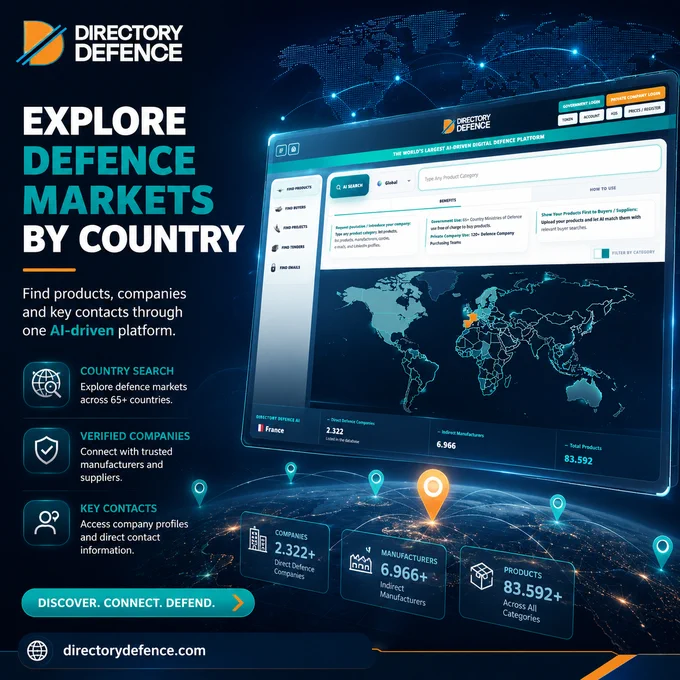
Task: Click the Manufacturers factory icon
Action: tap(361, 562)
